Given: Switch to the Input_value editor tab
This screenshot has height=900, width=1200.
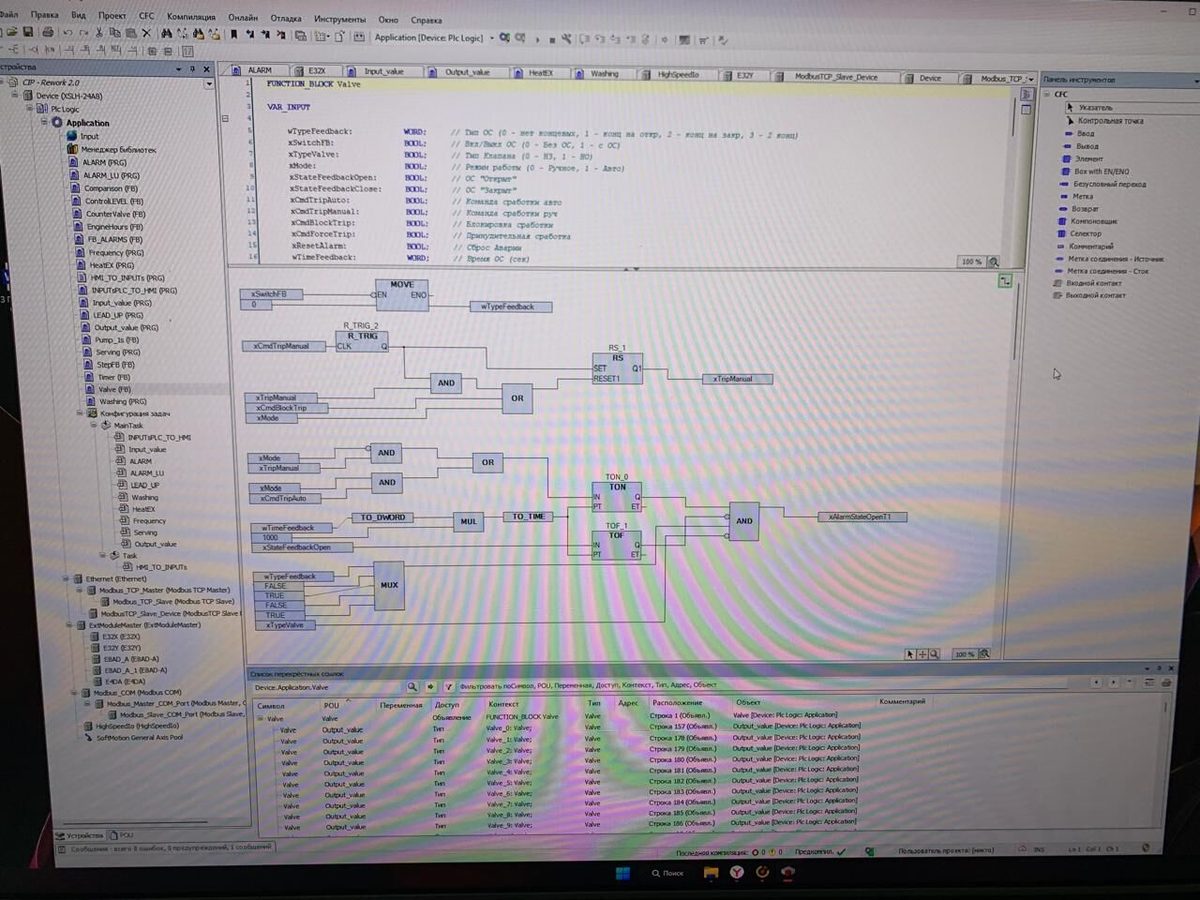Looking at the screenshot, I should 384,73.
